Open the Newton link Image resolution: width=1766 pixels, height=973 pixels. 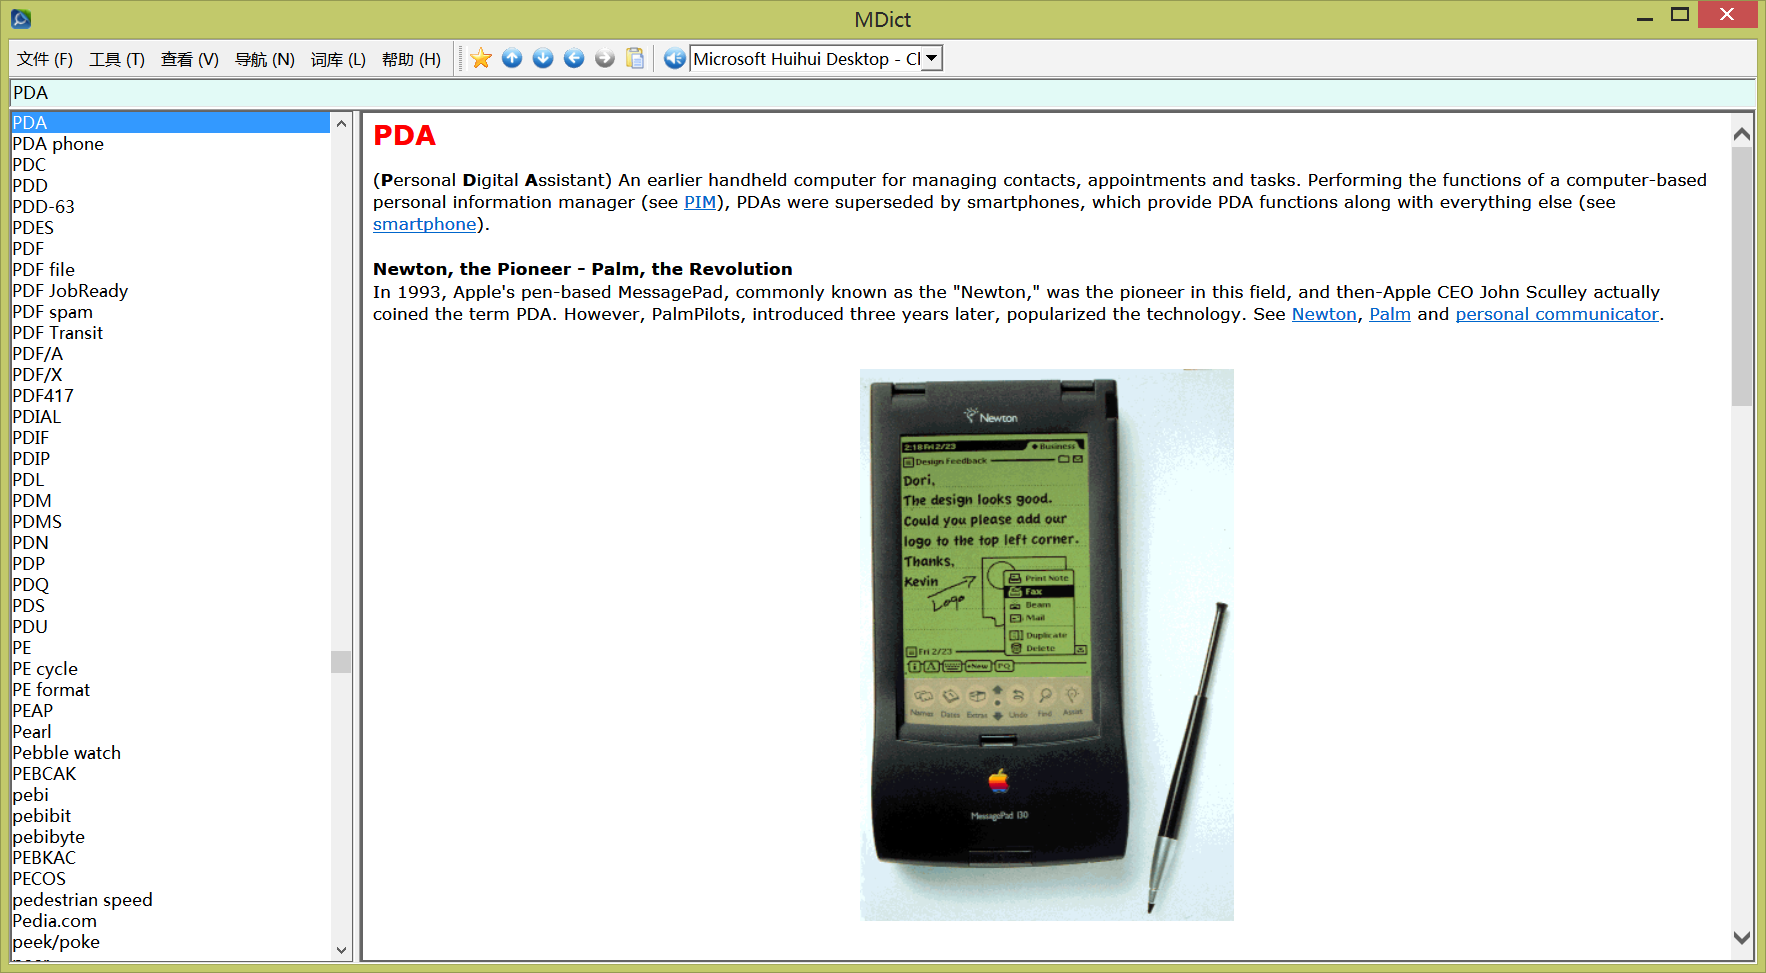(x=1324, y=314)
